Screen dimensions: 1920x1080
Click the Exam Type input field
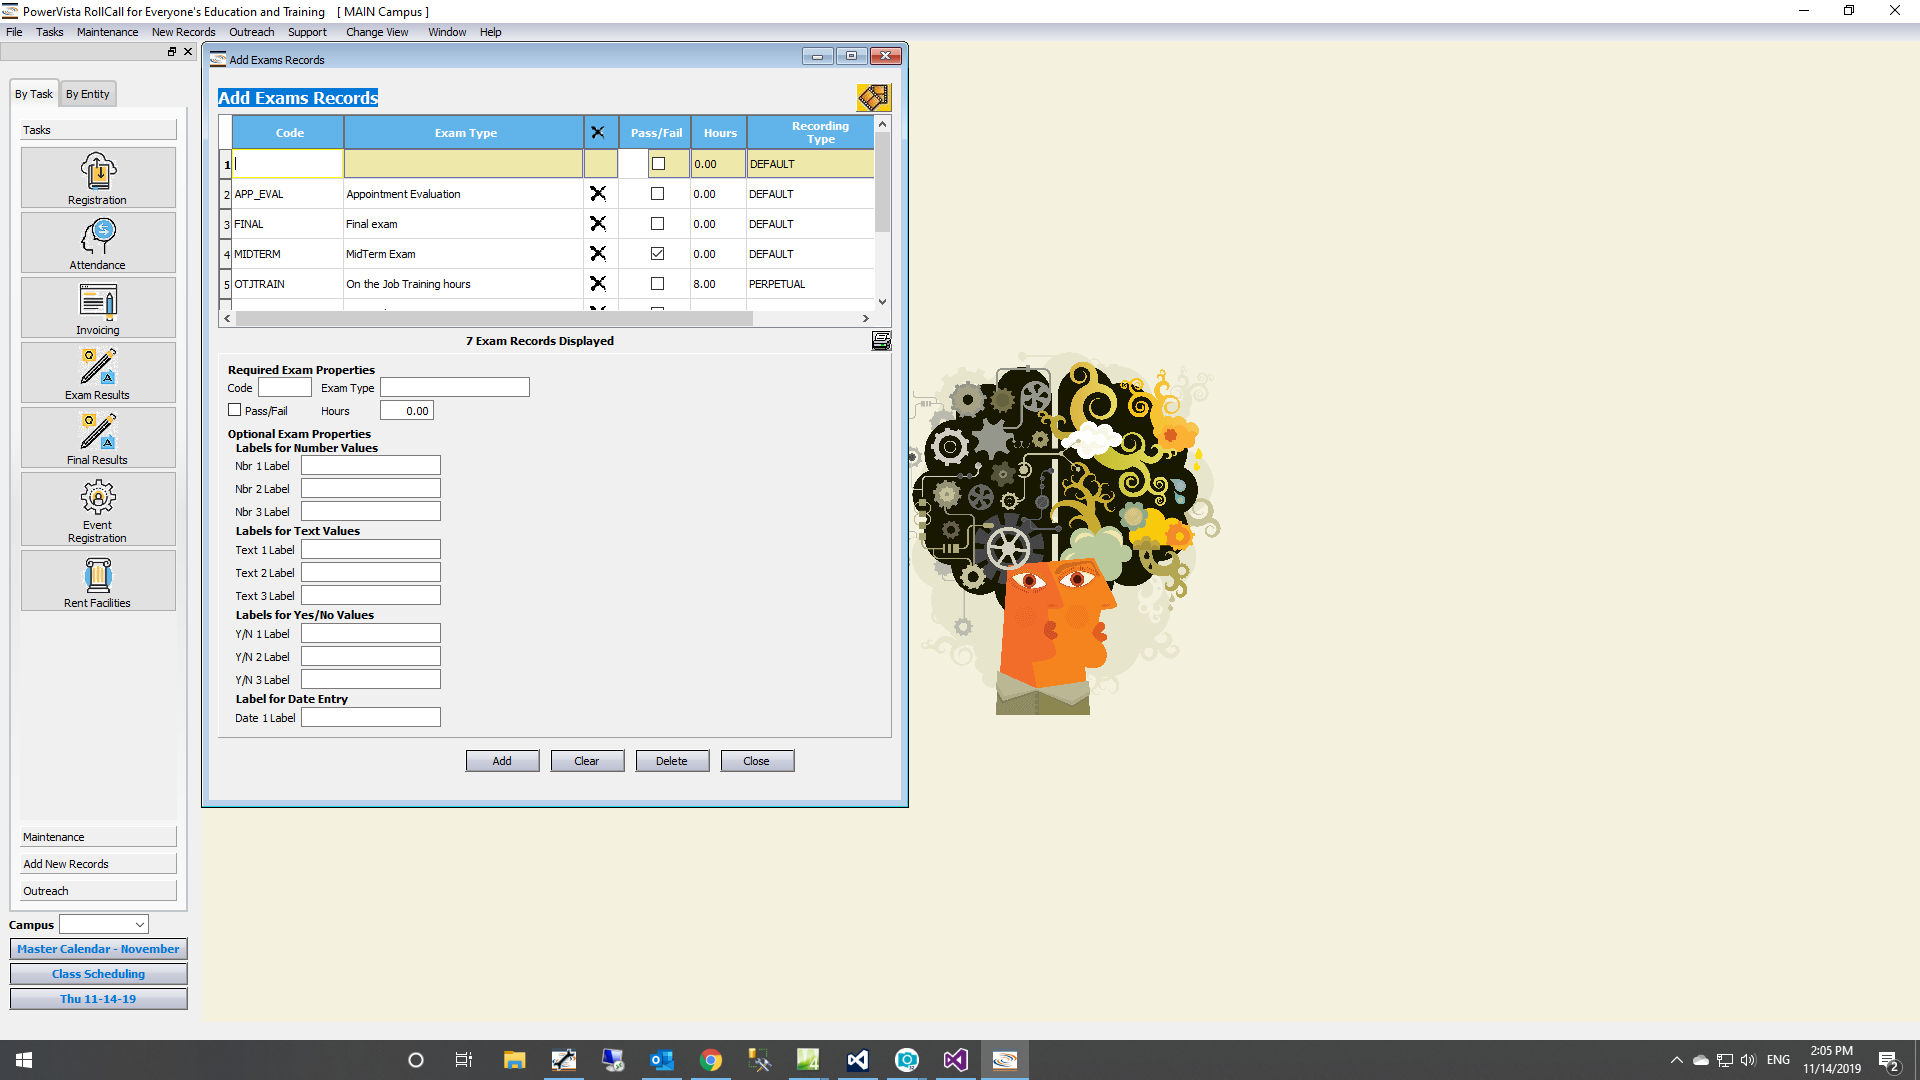pos(455,387)
